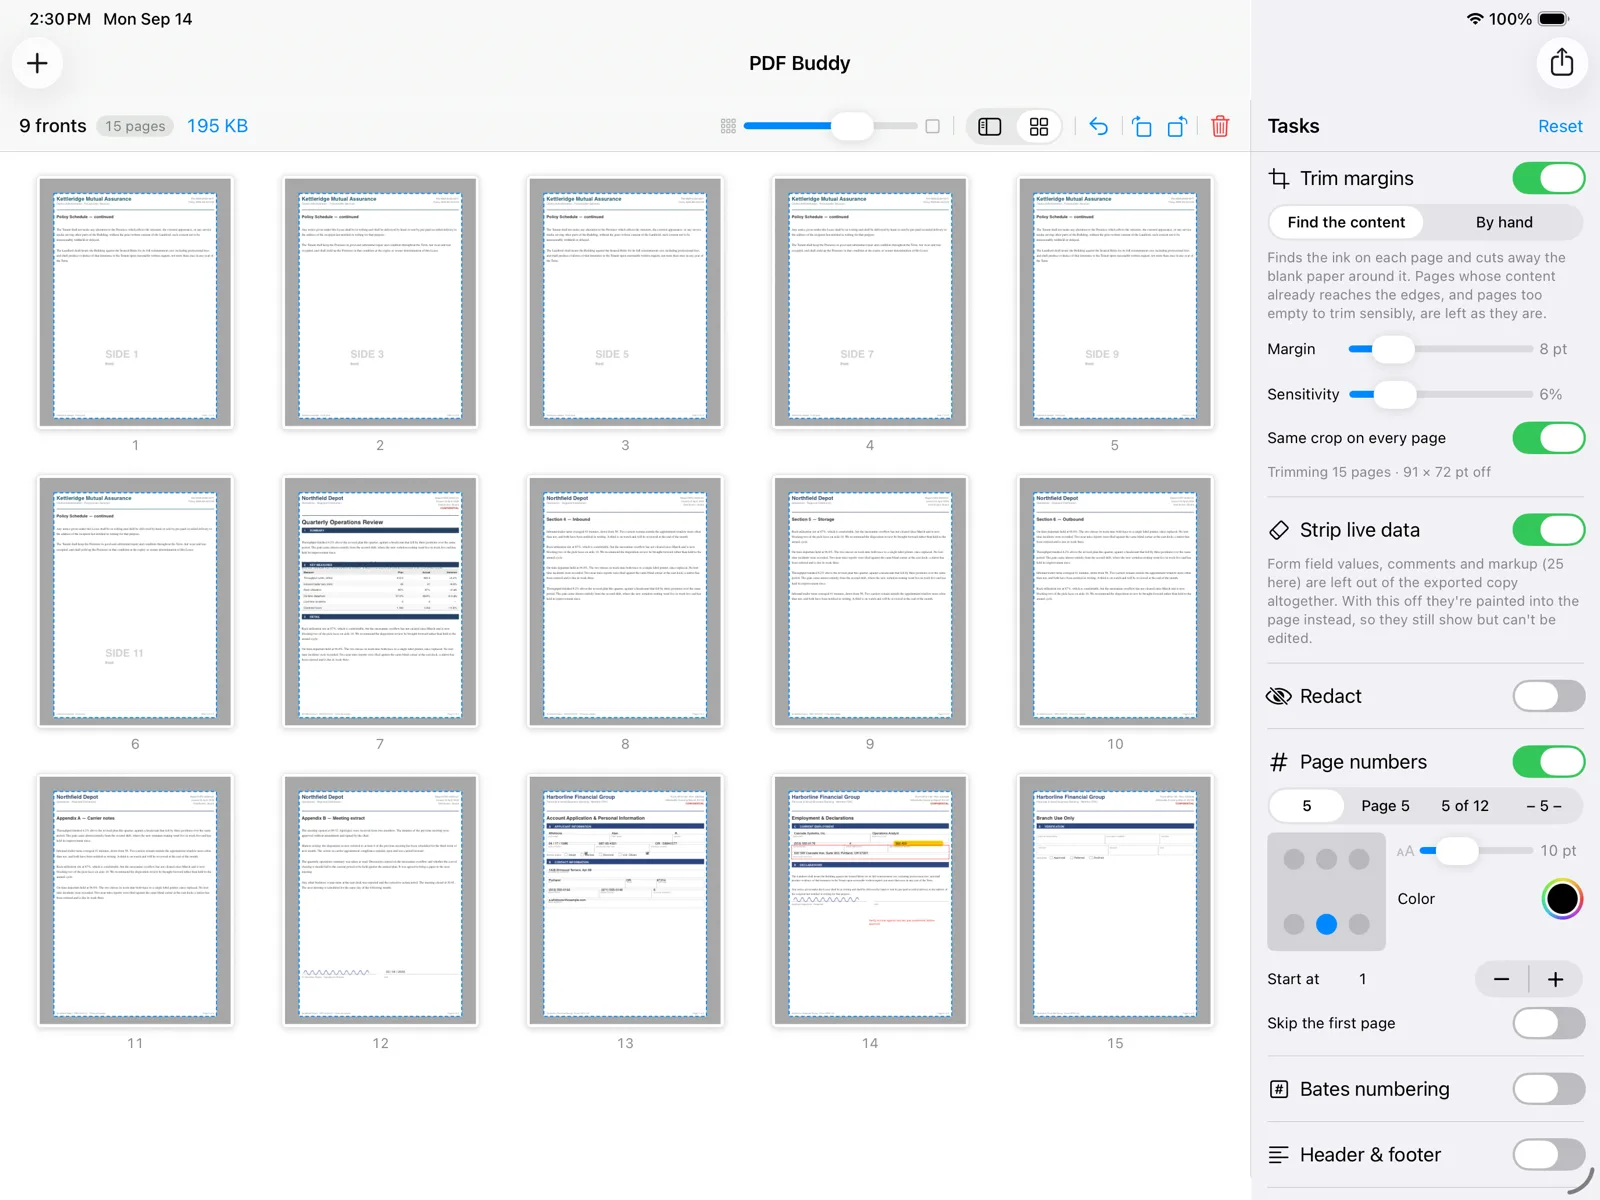The width and height of the screenshot is (1600, 1200).
Task: Enable Header & footer switch
Action: click(x=1549, y=1155)
